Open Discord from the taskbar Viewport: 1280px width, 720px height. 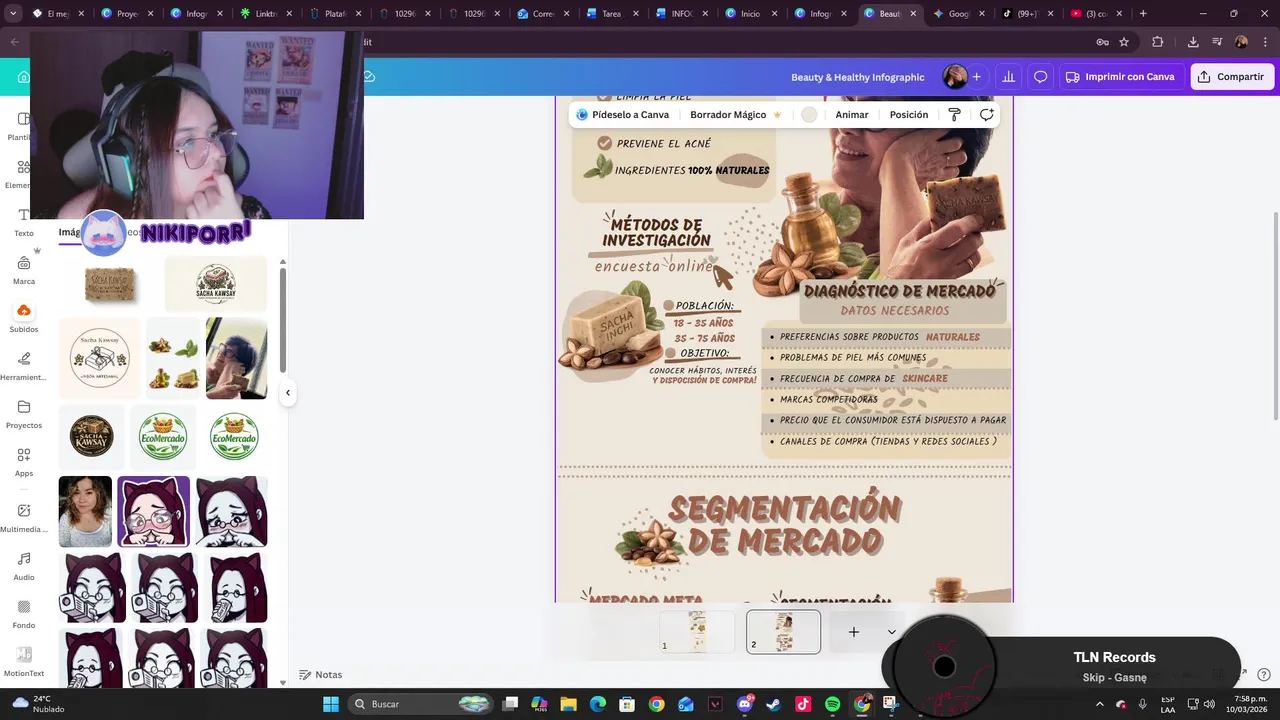(744, 704)
